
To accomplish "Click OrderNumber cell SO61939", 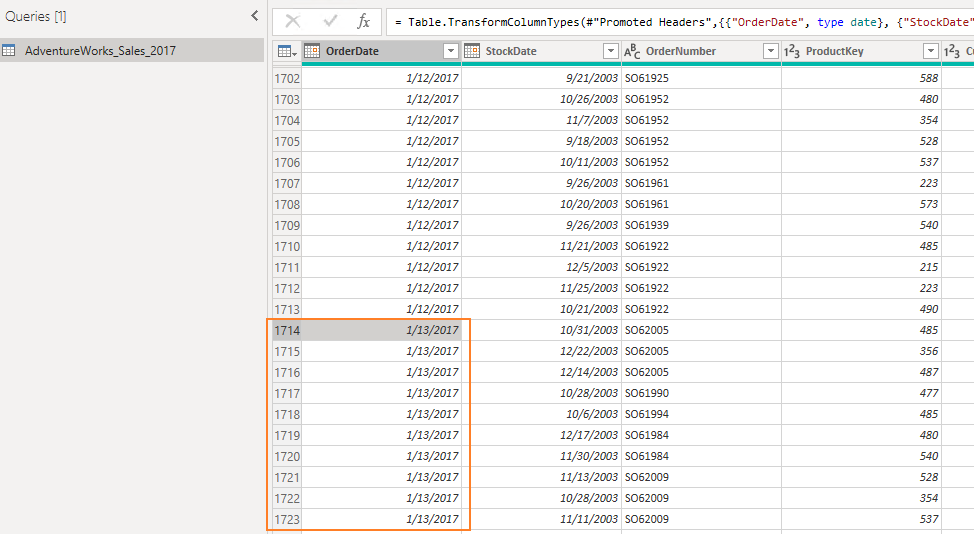I will (x=701, y=225).
